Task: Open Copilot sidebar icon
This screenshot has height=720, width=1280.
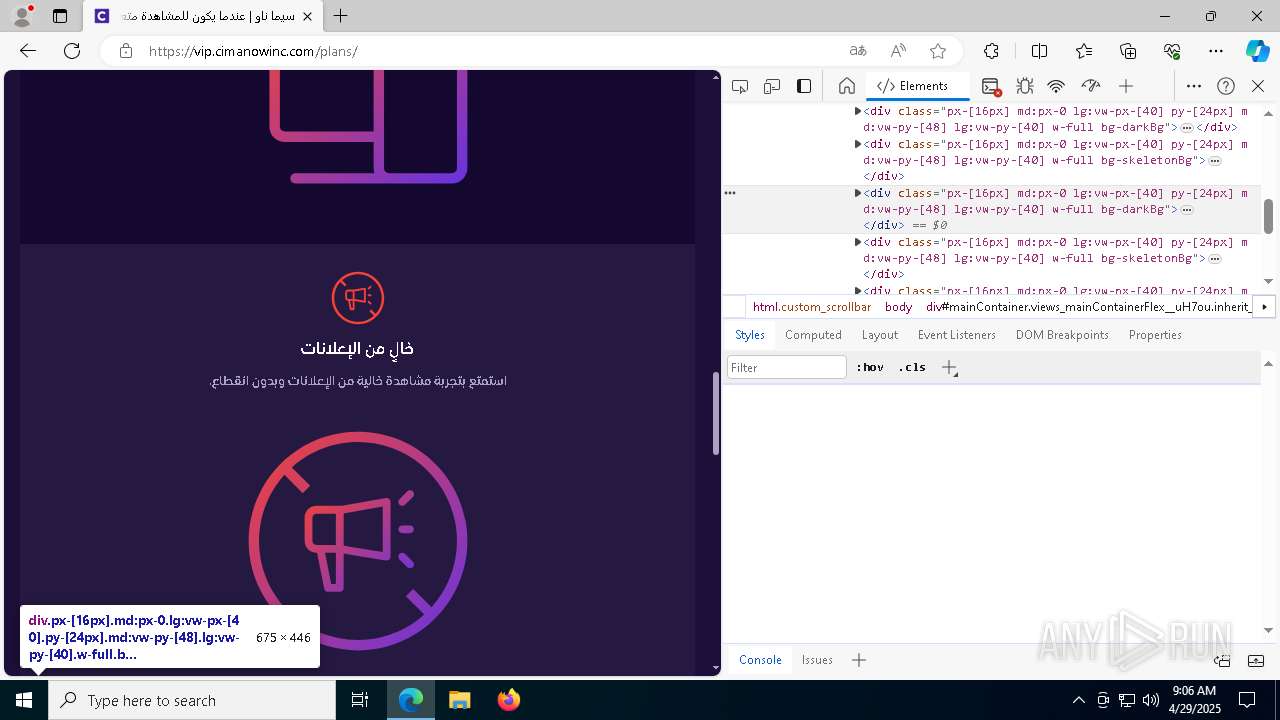Action: tap(1257, 51)
